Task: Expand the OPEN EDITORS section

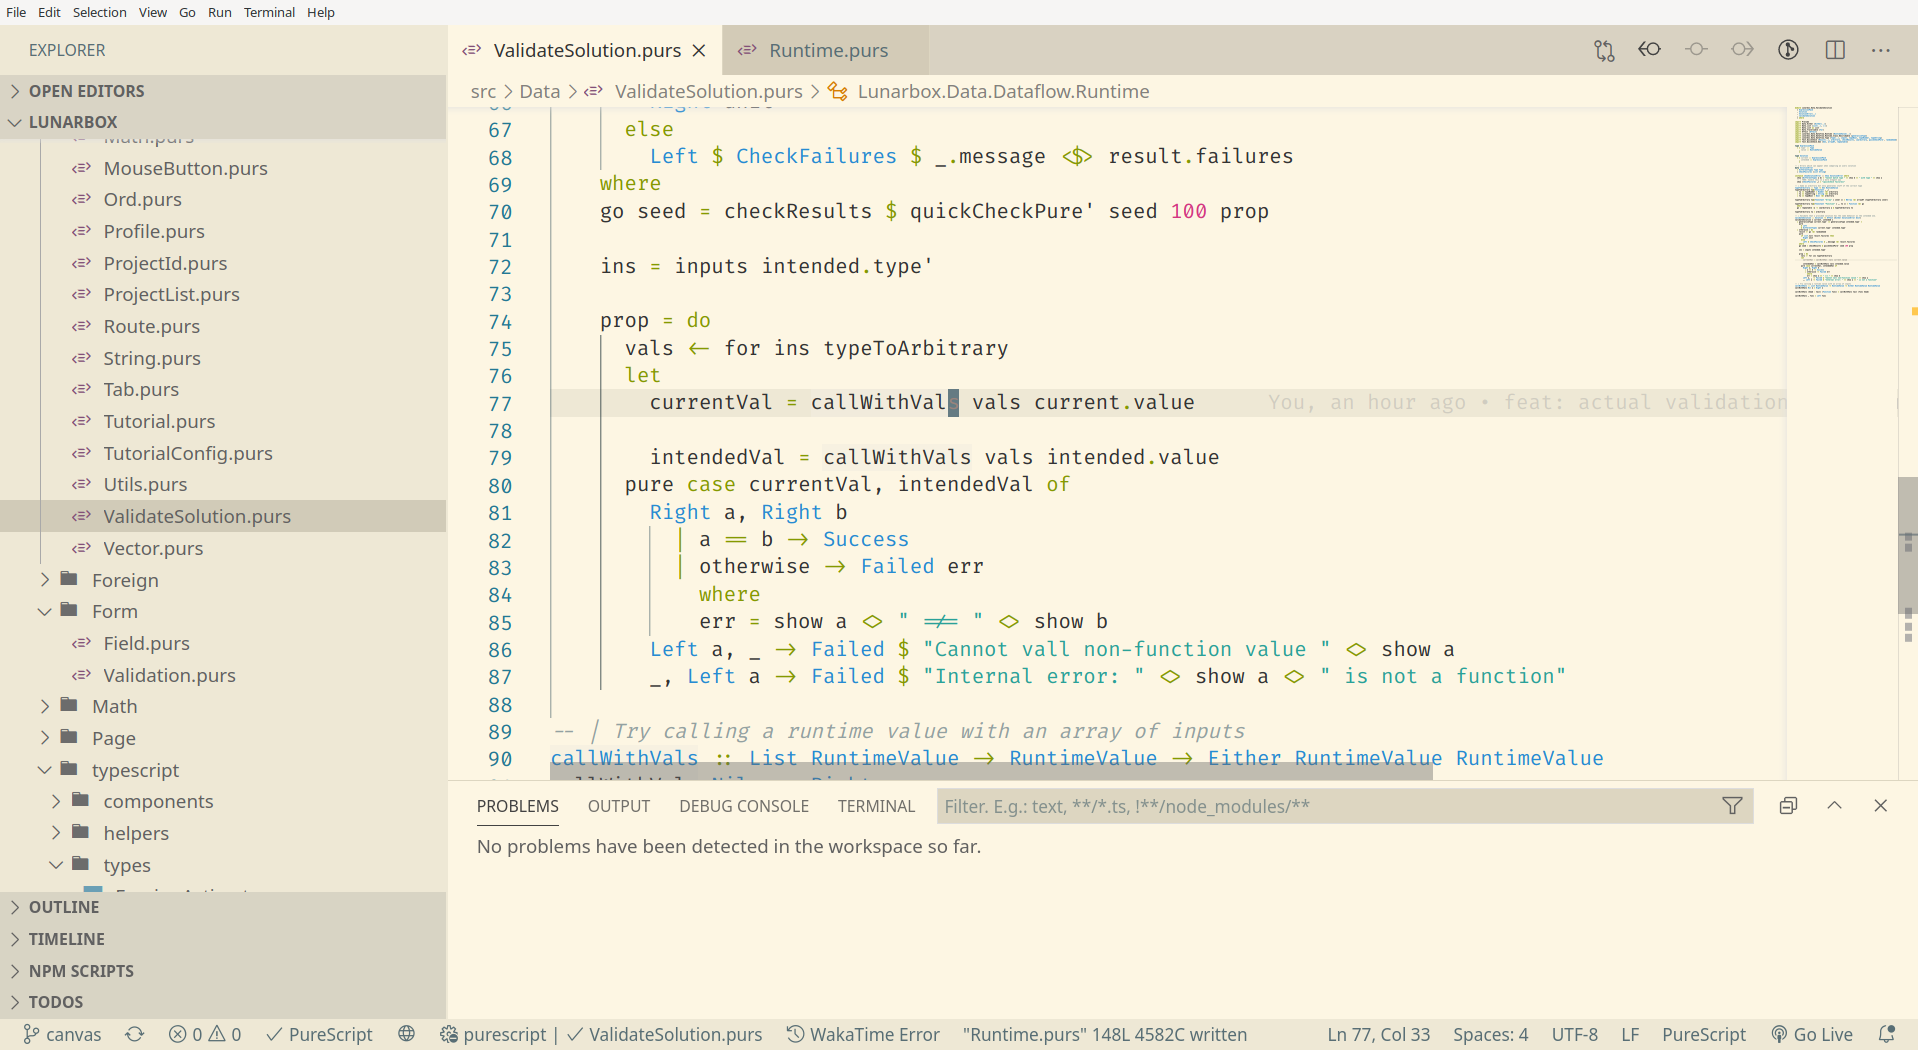Action: (223, 91)
